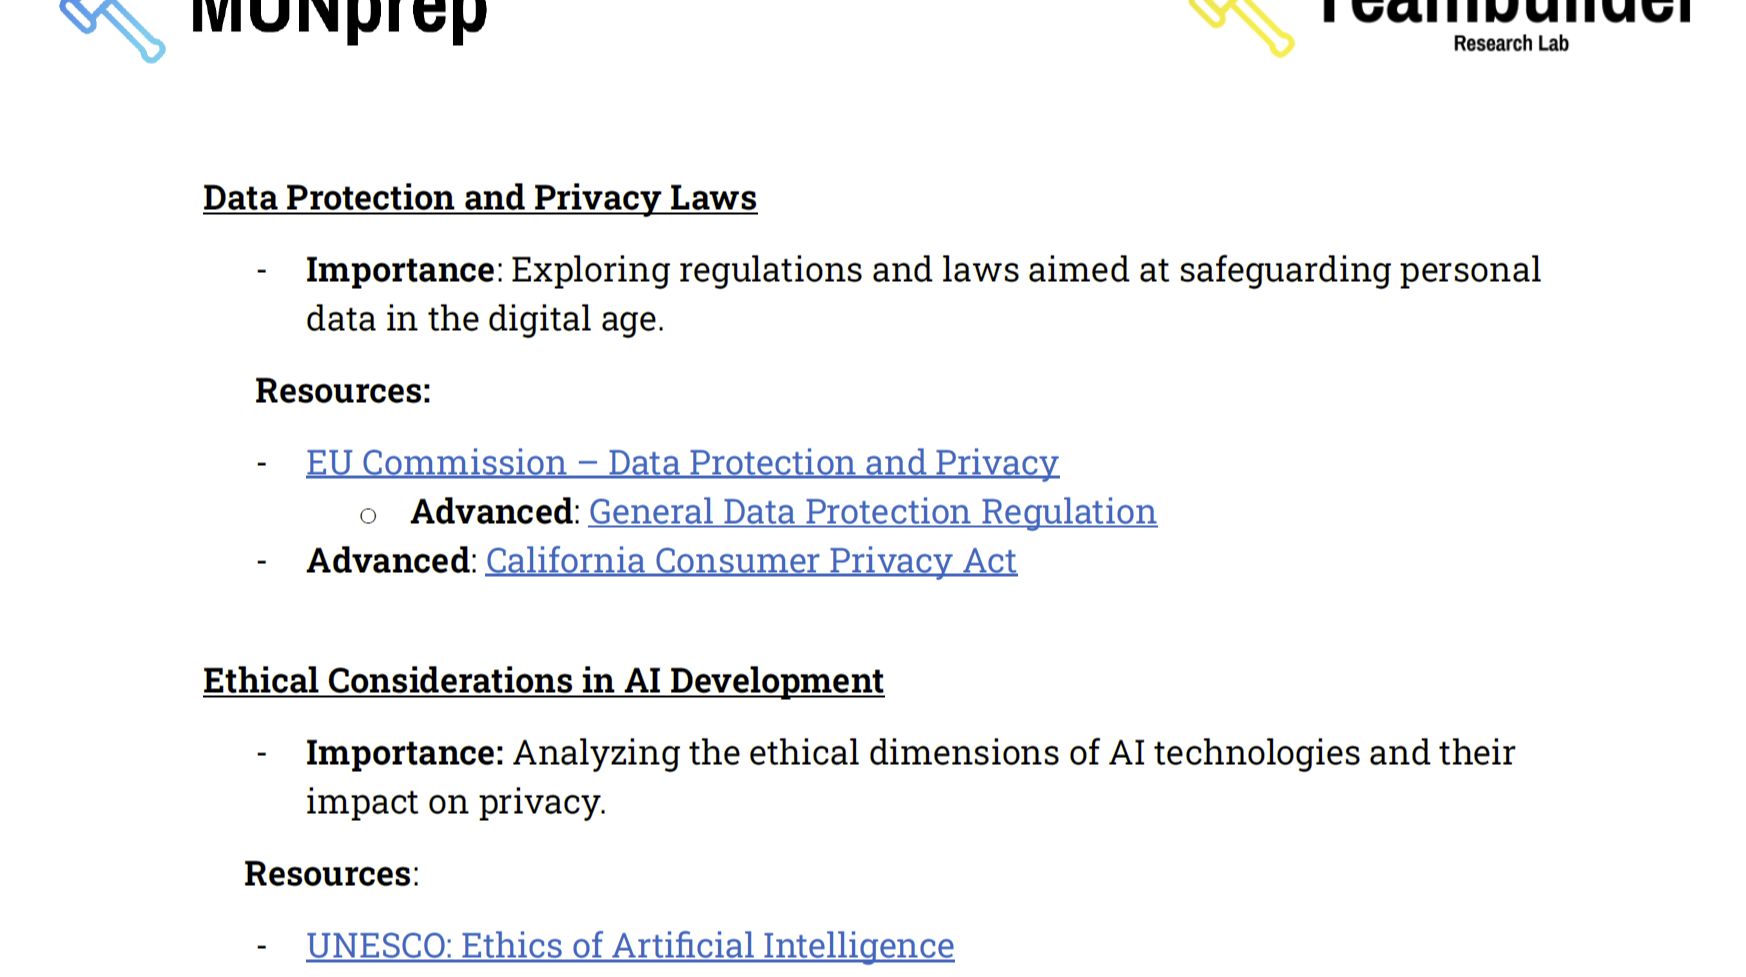
Task: Click the Teambuilder header text
Action: 1506,12
